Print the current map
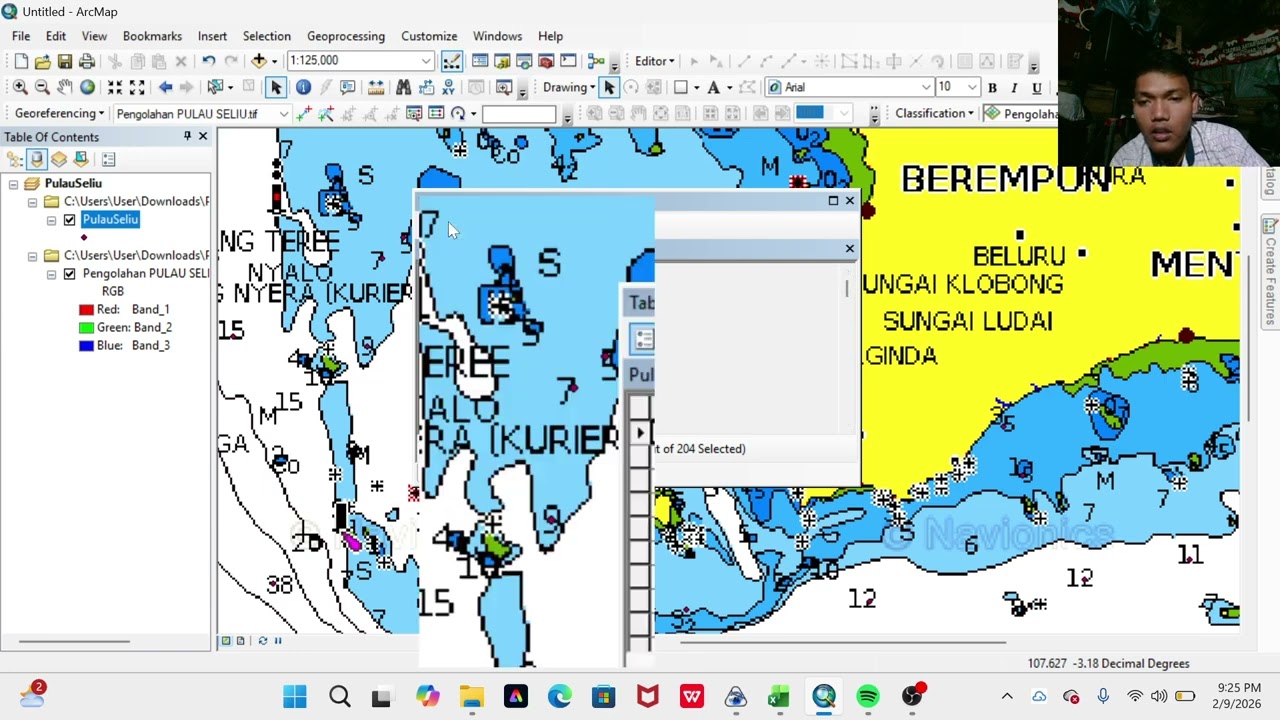 coord(86,61)
